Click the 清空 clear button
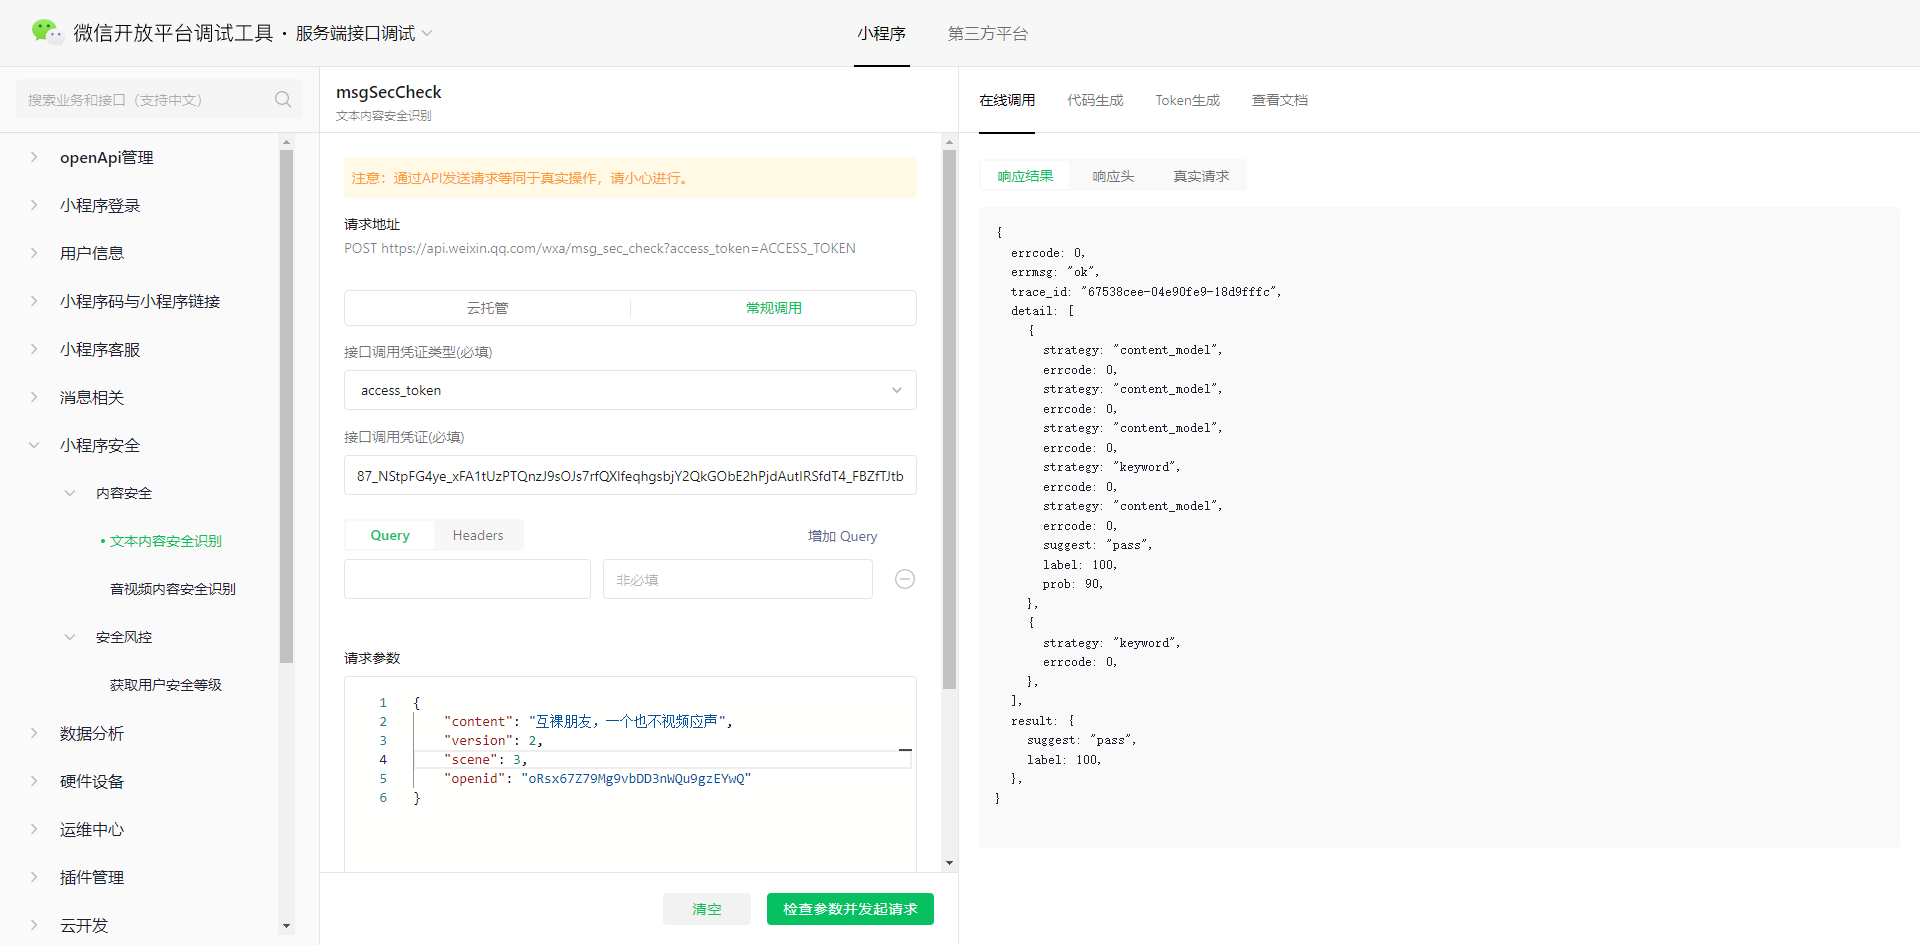Image resolution: width=1920 pixels, height=945 pixels. coord(707,909)
